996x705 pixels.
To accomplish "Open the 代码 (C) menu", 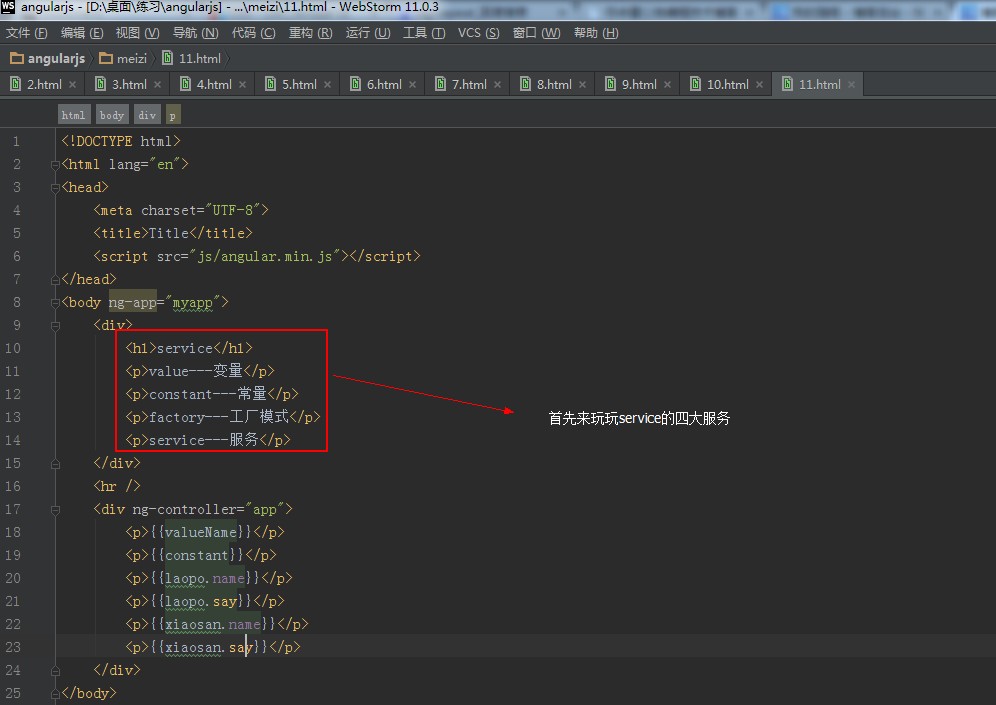I will 253,33.
